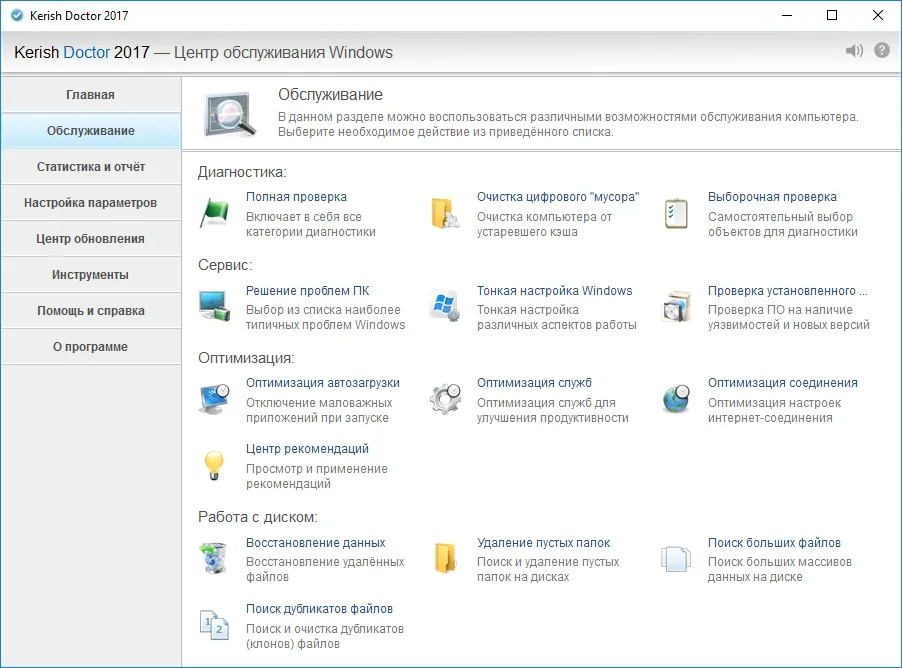Click the software box icon for Проверка установленного
The width and height of the screenshot is (902, 668).
[x=676, y=306]
